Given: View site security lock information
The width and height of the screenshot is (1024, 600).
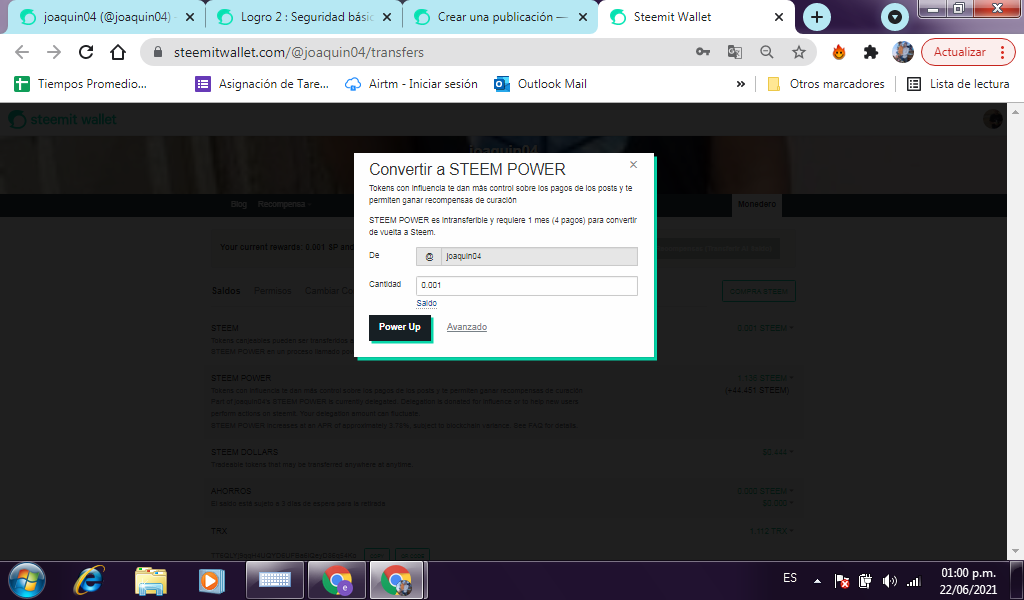Looking at the screenshot, I should pos(157,52).
